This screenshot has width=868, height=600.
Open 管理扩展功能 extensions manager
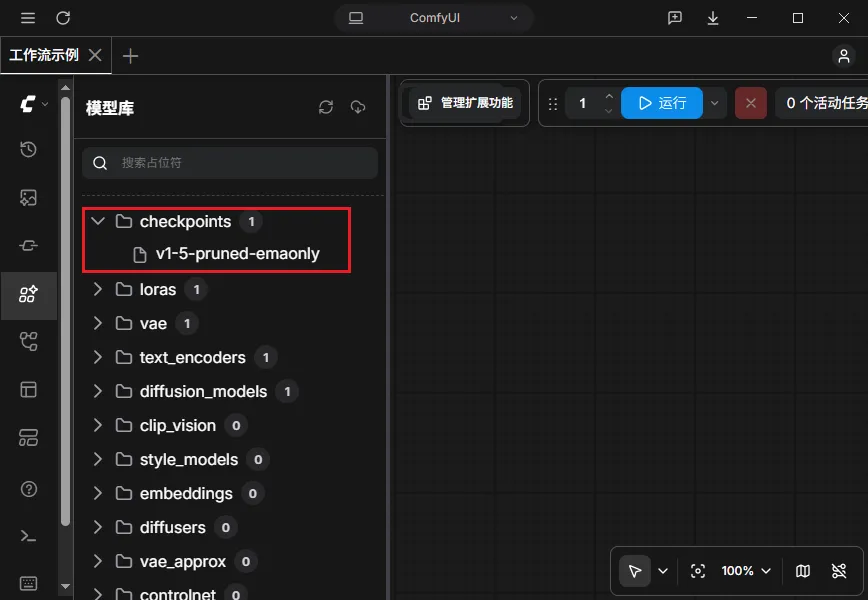pyautogui.click(x=465, y=103)
